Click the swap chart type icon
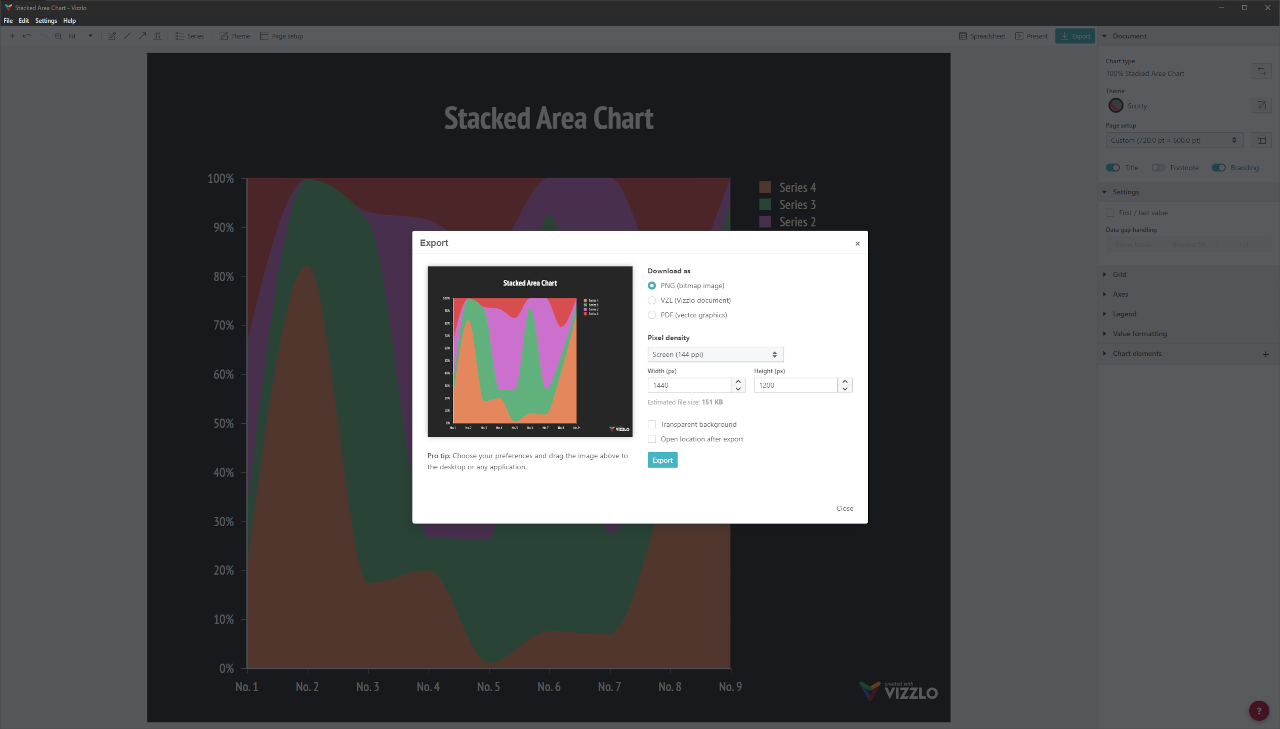1280x729 pixels. (1261, 71)
